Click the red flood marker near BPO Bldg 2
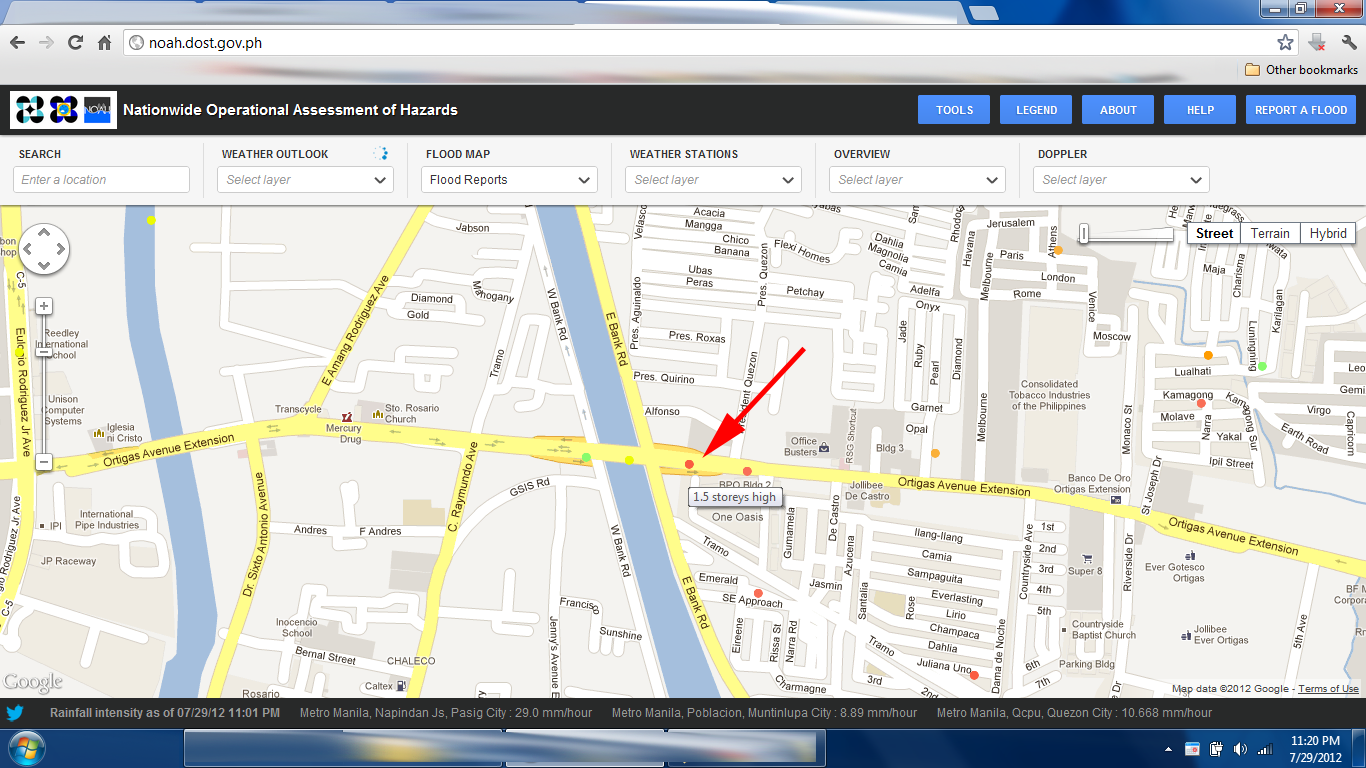The width and height of the screenshot is (1366, 768). click(x=747, y=471)
